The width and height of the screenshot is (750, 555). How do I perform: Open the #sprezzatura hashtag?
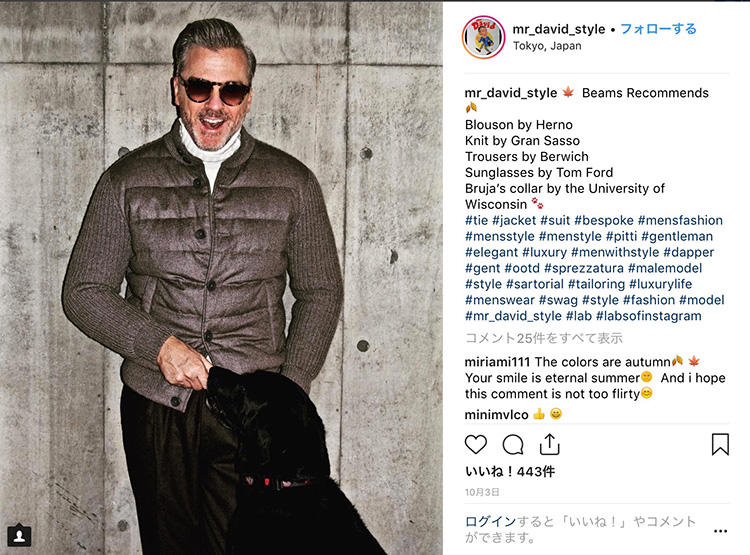584,268
